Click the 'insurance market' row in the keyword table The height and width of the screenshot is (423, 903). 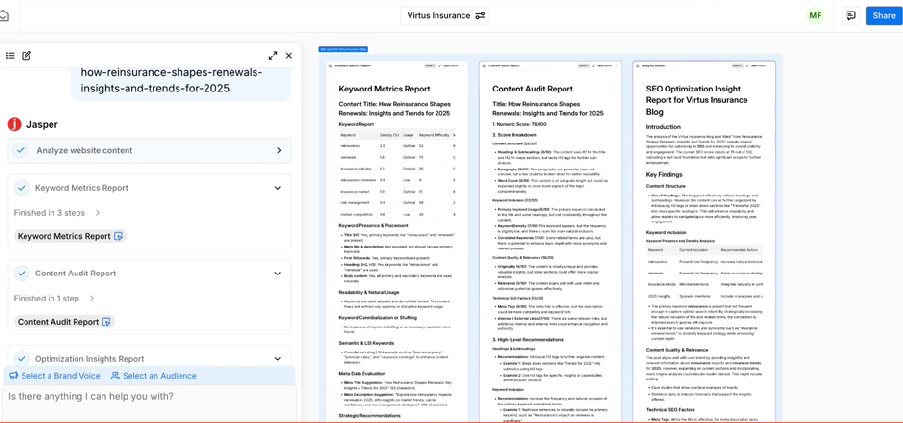pyautogui.click(x=396, y=191)
